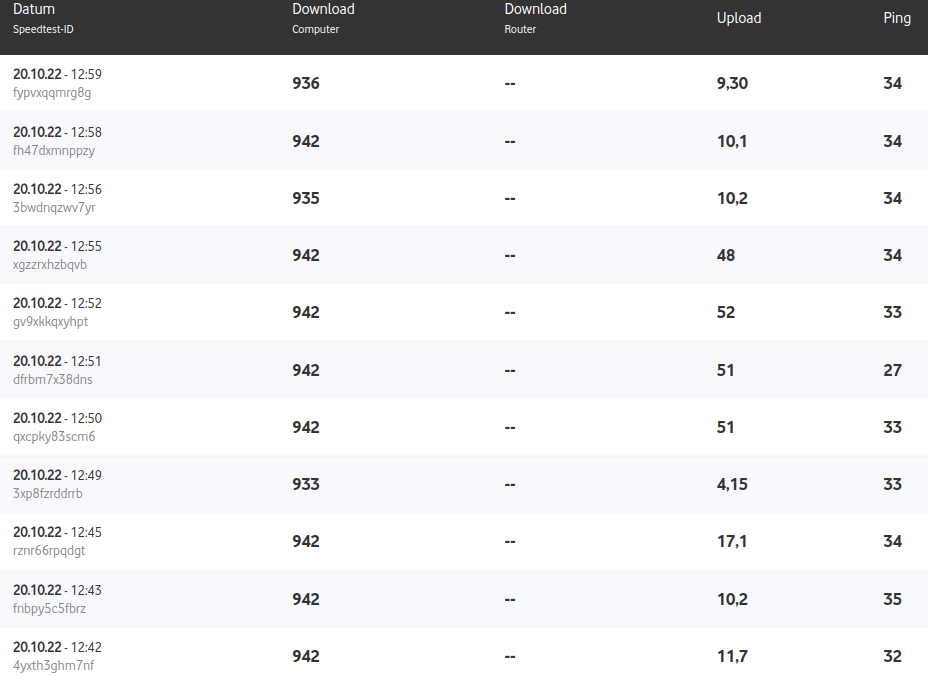Image resolution: width=928 pixels, height=677 pixels.
Task: Open speedtest ID fypvxqqmrg8g
Action: (x=52, y=93)
